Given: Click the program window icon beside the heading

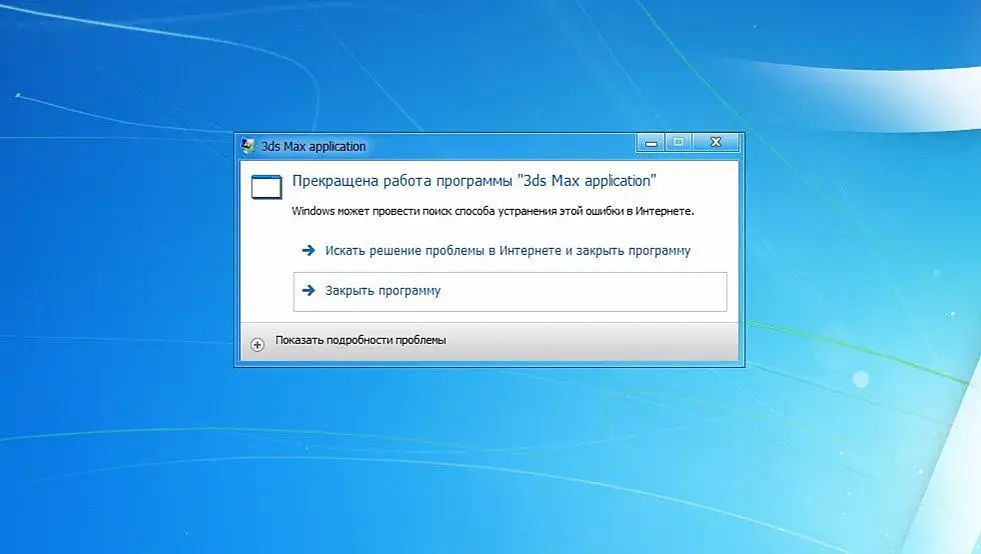Looking at the screenshot, I should [267, 187].
